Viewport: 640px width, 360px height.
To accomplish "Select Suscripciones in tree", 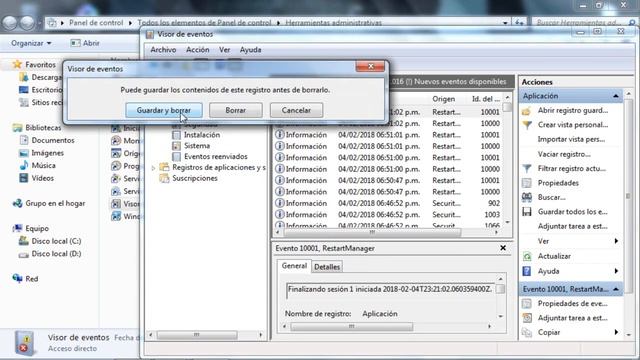I will [x=195, y=178].
